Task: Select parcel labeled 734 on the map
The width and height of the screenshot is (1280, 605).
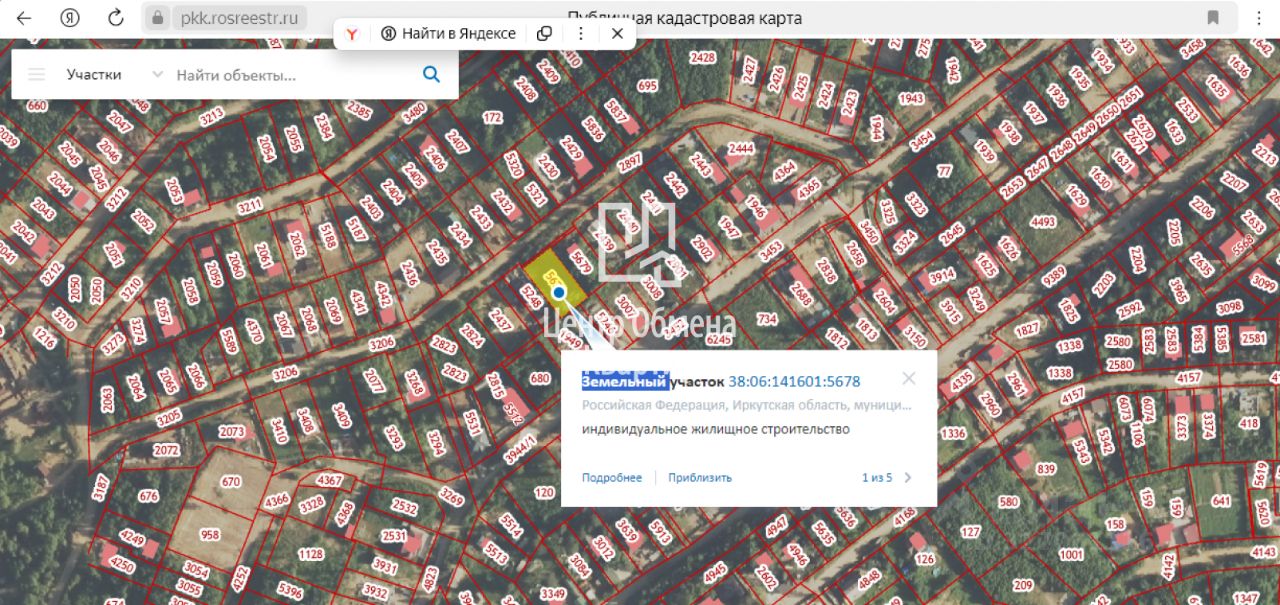Action: [x=767, y=319]
